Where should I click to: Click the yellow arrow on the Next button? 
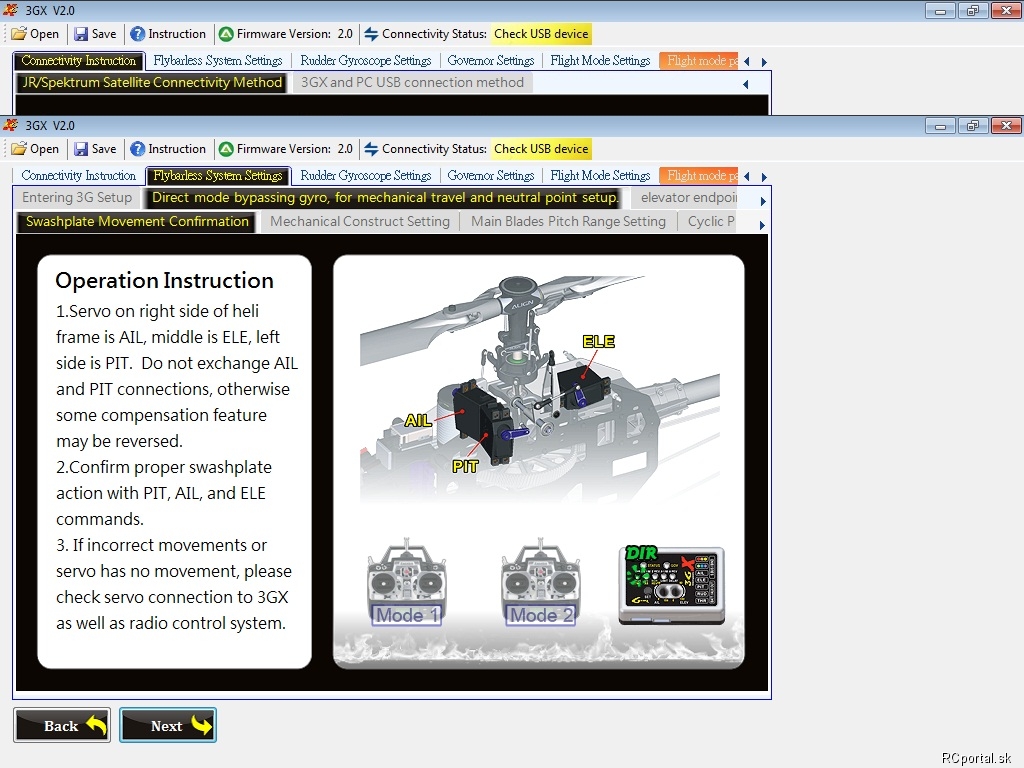(202, 725)
